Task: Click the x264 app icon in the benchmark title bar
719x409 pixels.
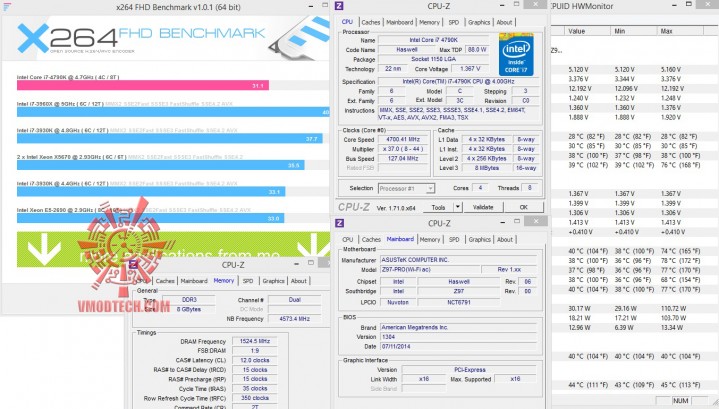Action: pyautogui.click(x=6, y=7)
